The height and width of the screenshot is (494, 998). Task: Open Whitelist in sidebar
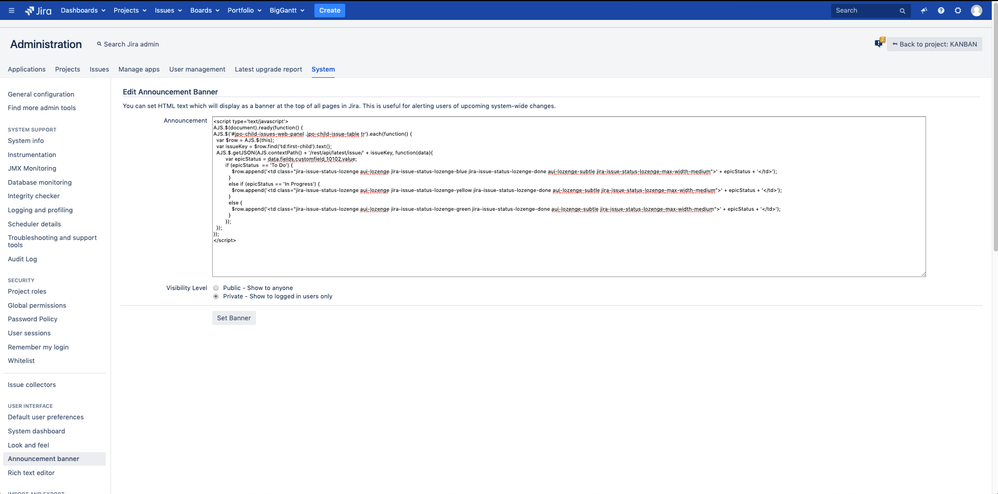pyautogui.click(x=21, y=361)
